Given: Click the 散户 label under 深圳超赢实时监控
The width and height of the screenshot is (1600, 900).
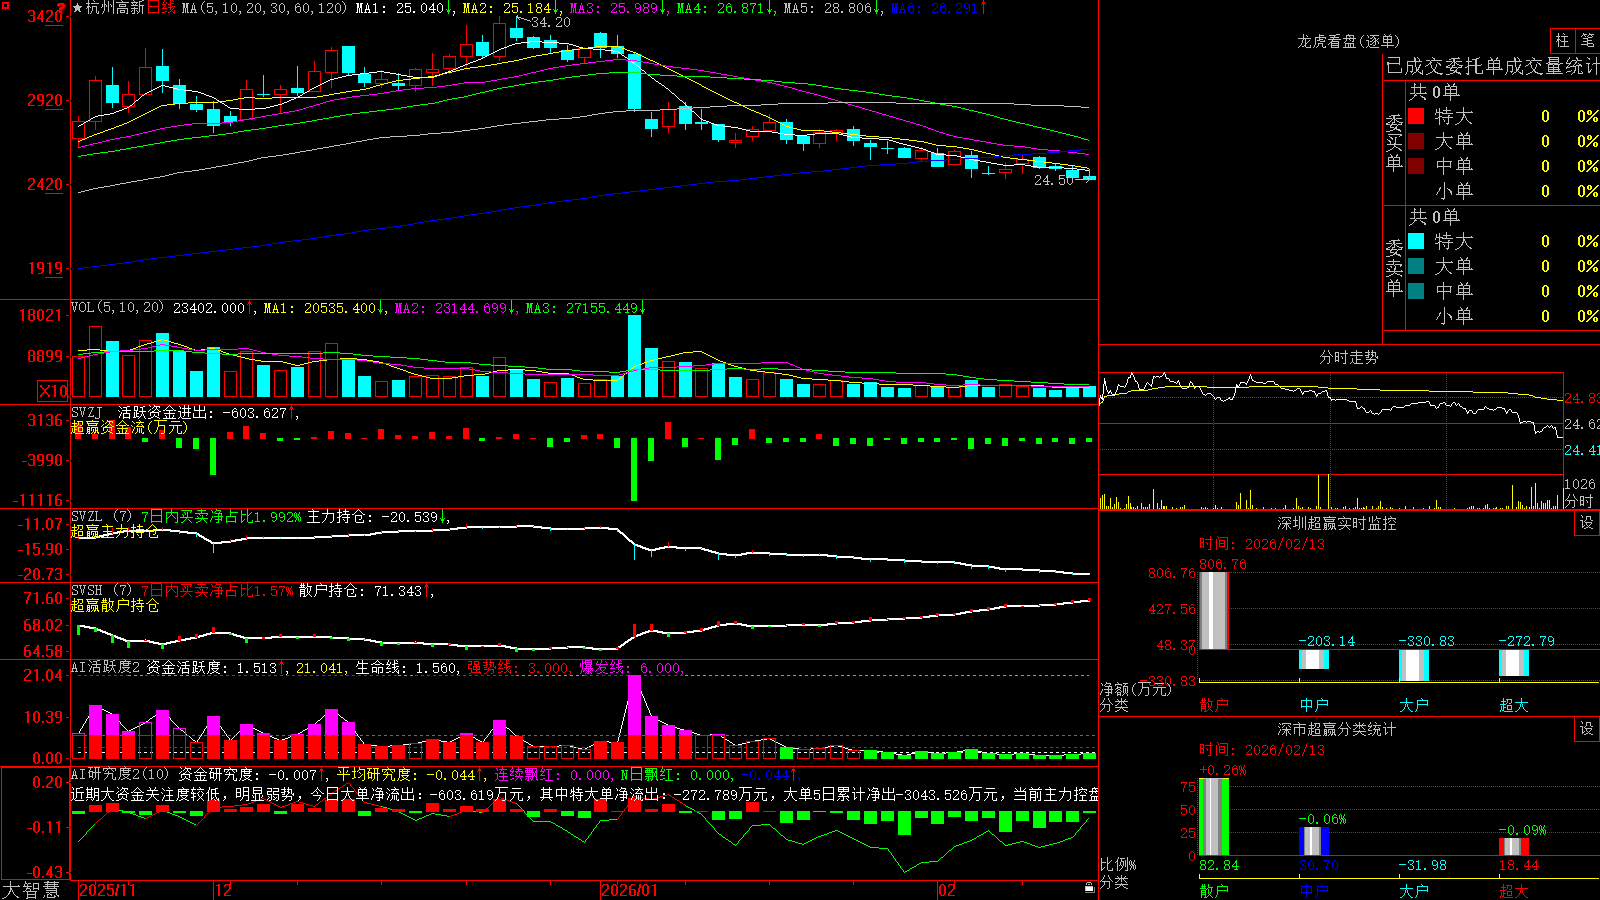Looking at the screenshot, I should 1213,705.
